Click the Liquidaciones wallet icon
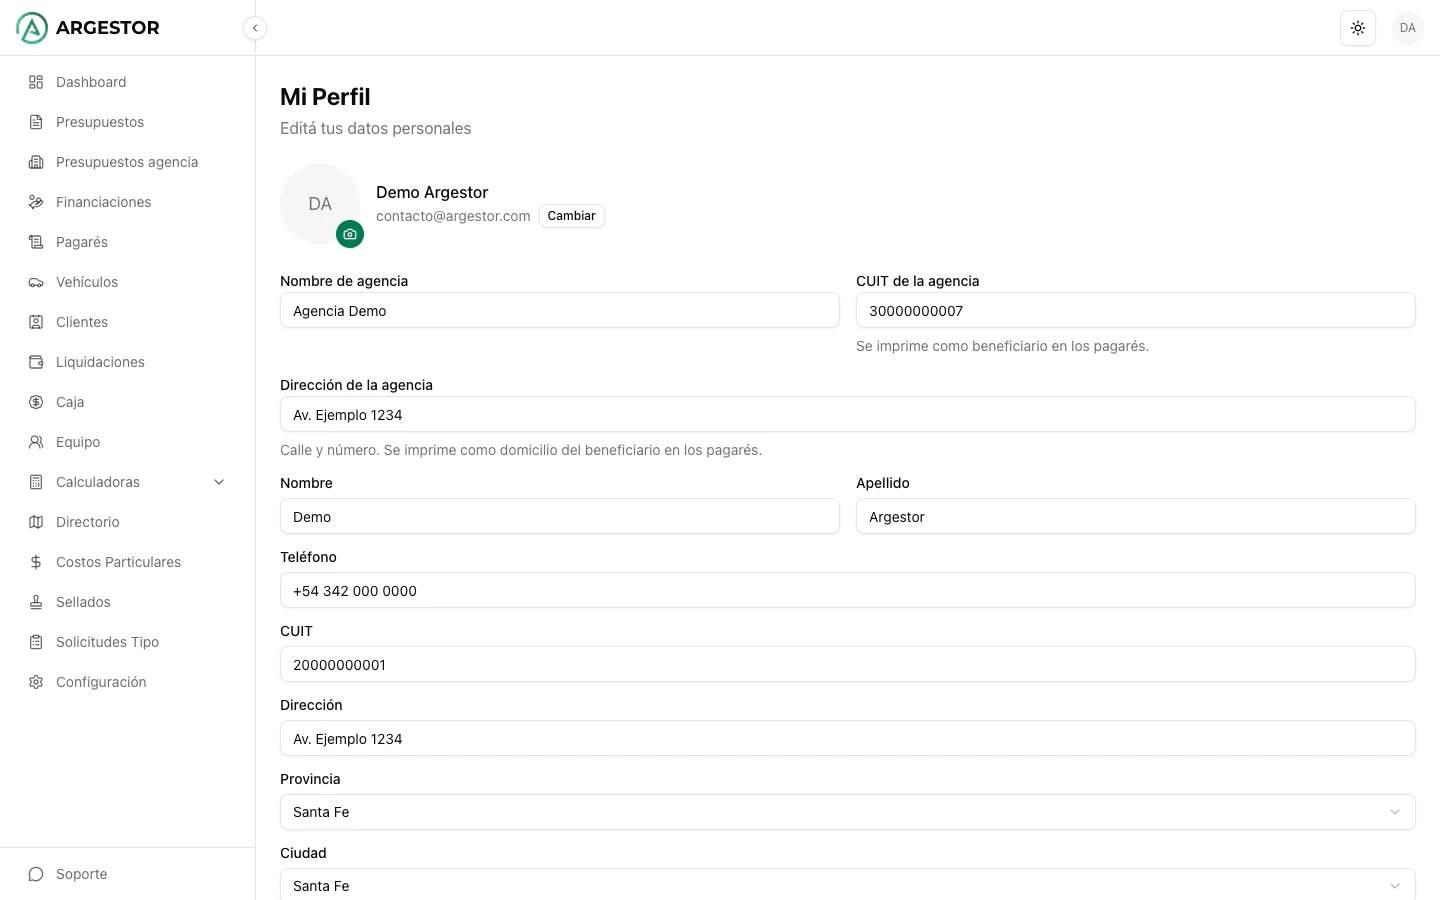1440x900 pixels. click(36, 362)
